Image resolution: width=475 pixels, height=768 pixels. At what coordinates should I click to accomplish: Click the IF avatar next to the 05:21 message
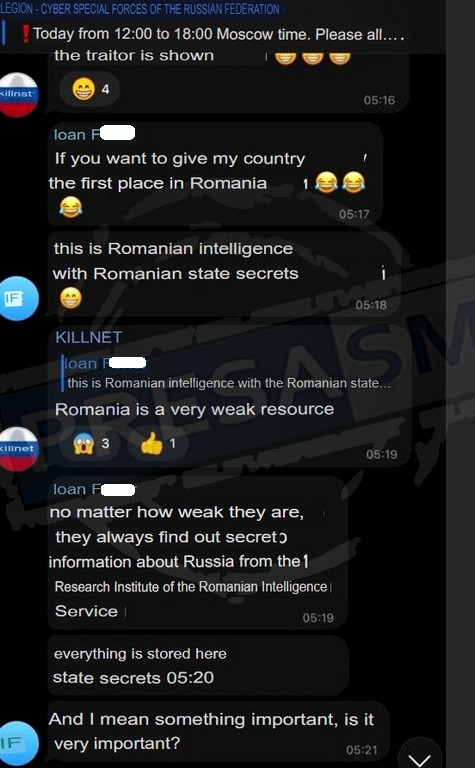(18, 744)
